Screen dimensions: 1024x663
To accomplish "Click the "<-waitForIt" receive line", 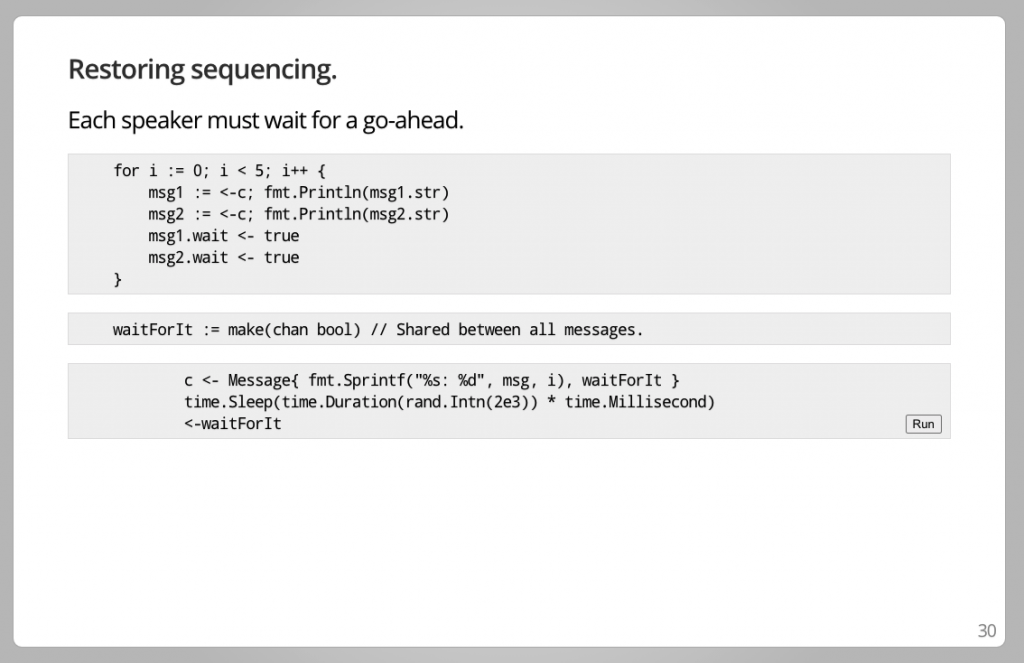I will click(232, 424).
